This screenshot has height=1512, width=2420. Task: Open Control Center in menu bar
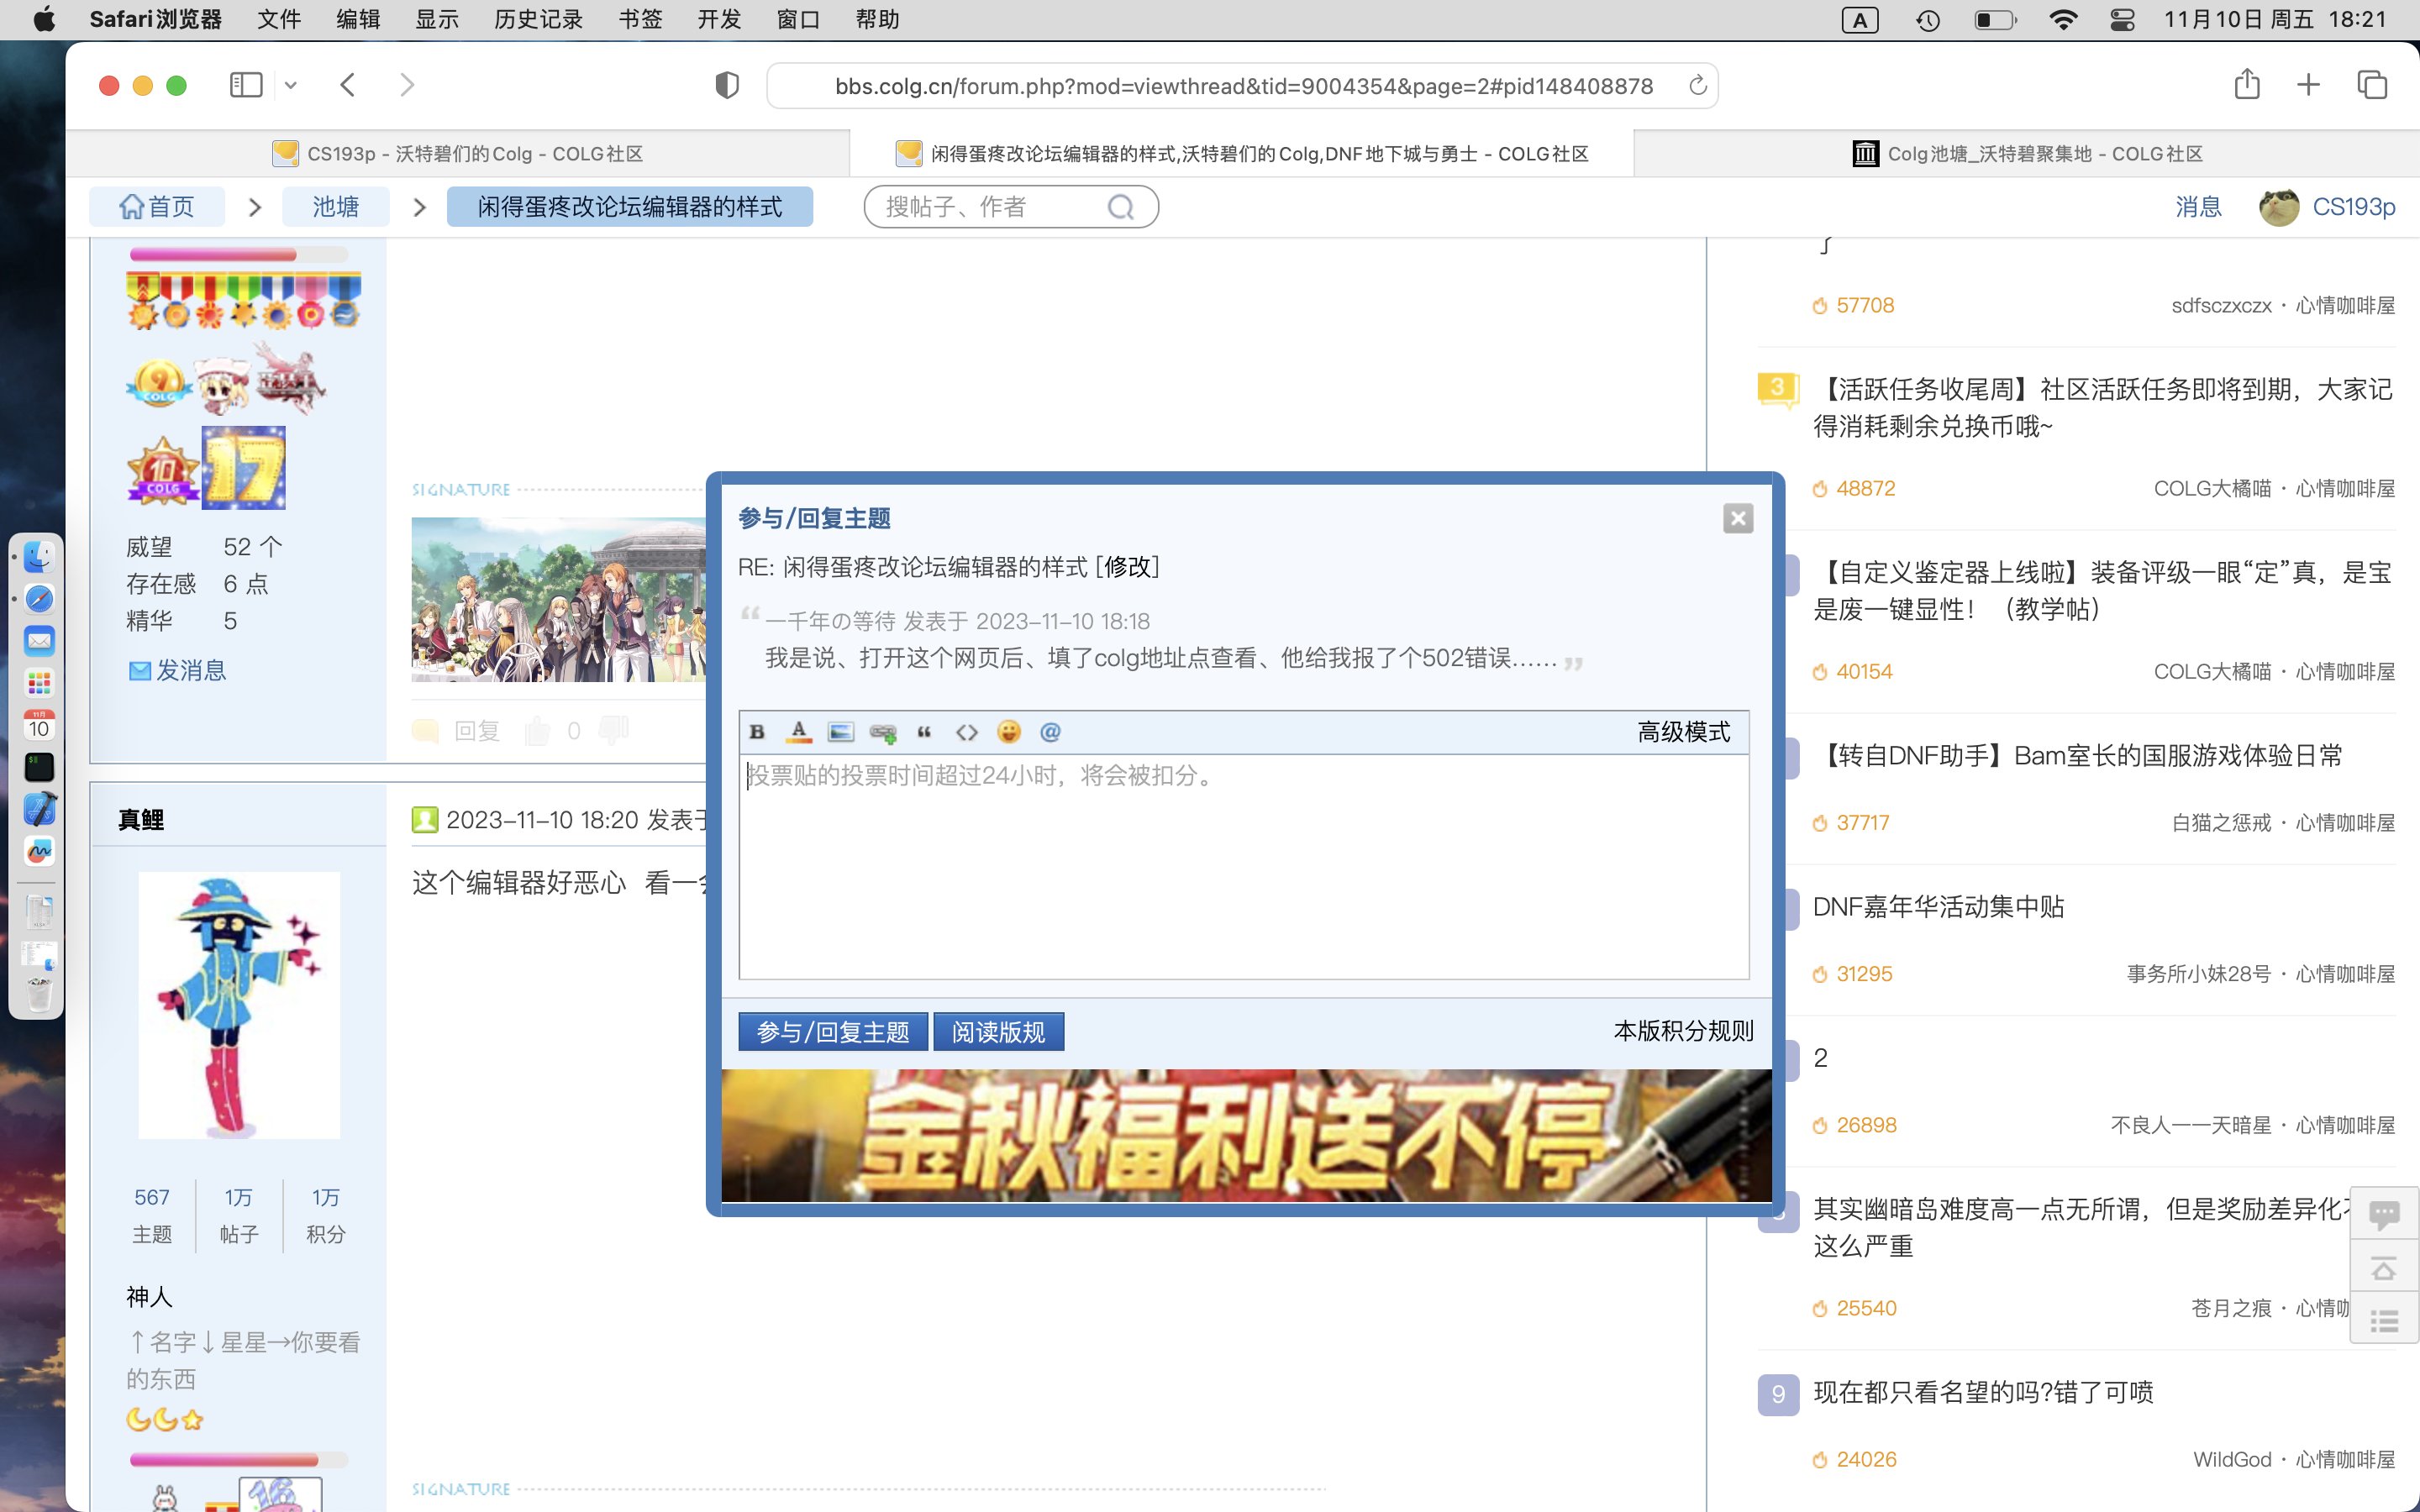click(x=2122, y=20)
